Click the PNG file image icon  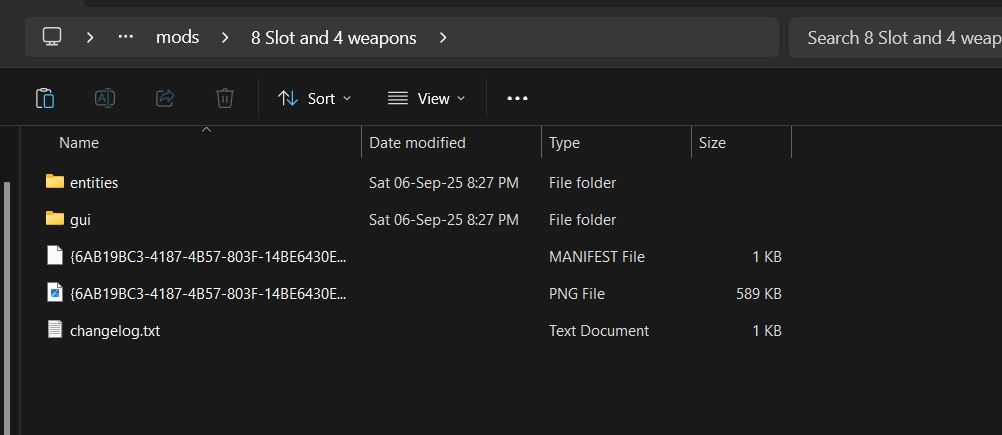coord(56,293)
